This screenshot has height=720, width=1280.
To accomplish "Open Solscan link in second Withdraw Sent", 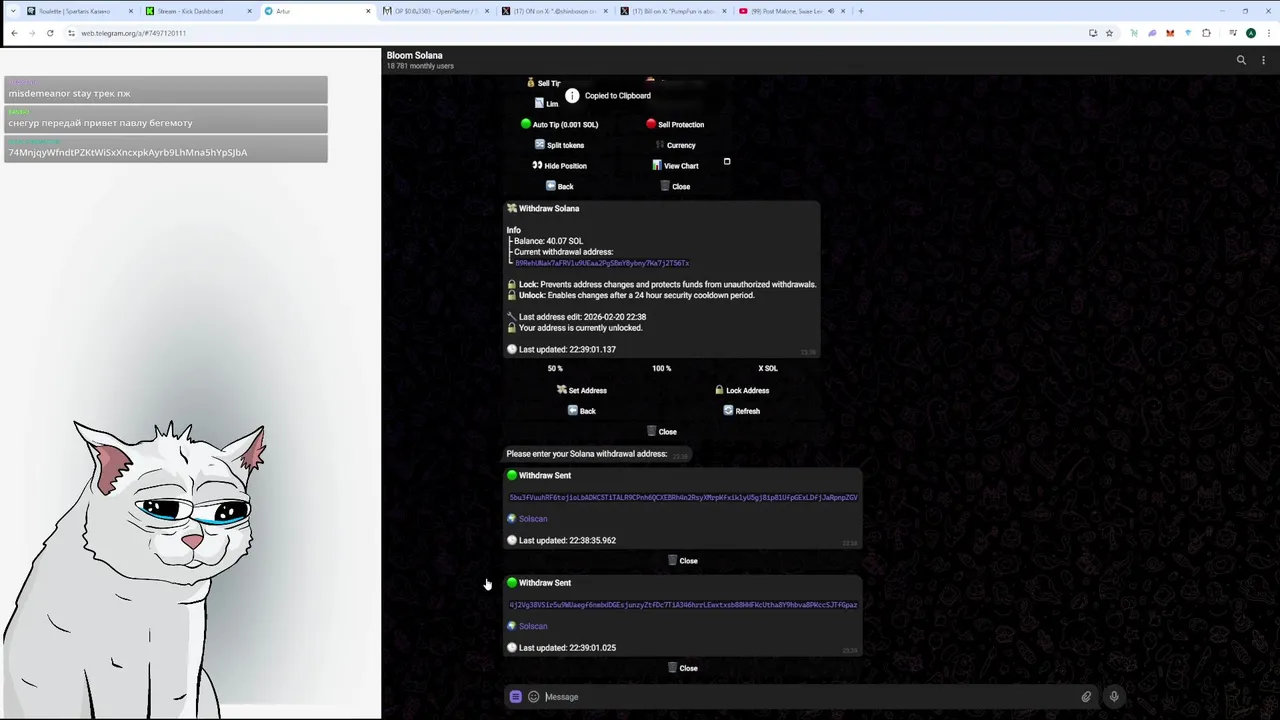I will click(532, 626).
